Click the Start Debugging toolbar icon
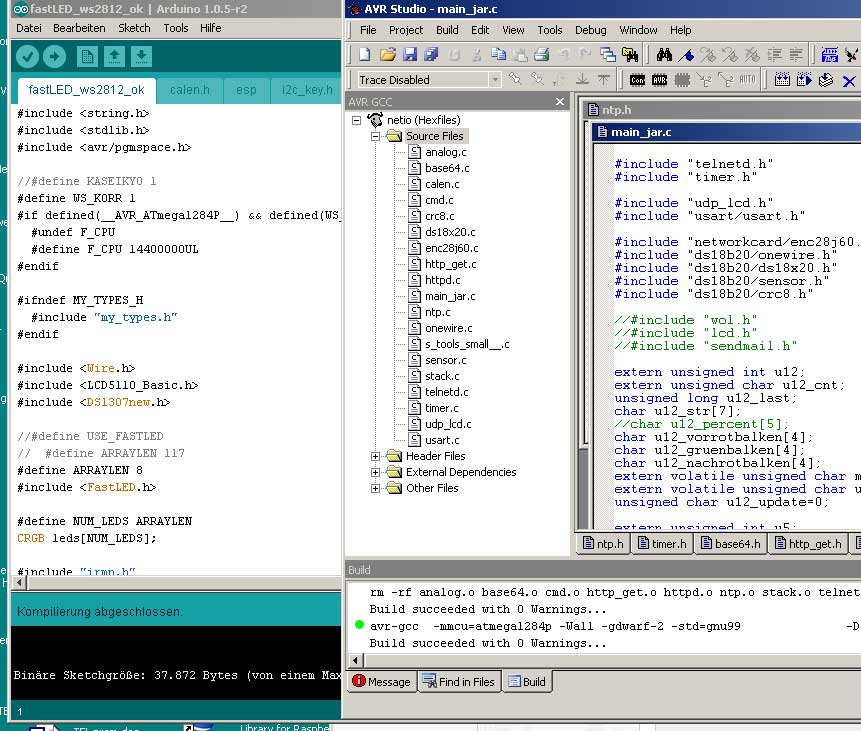The image size is (861, 731). 829,54
